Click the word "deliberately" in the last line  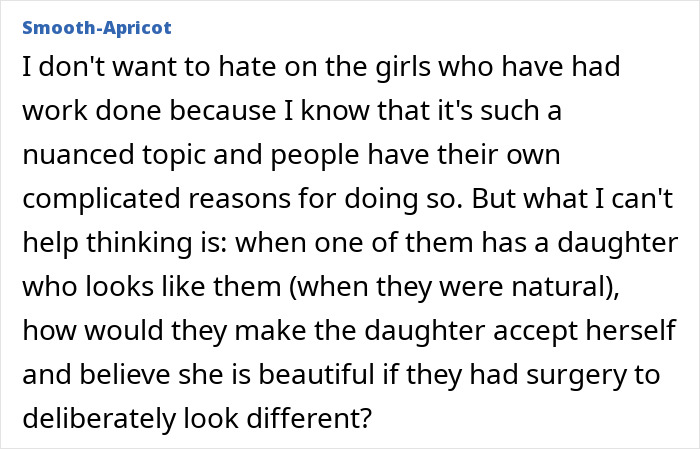[x=99, y=419]
